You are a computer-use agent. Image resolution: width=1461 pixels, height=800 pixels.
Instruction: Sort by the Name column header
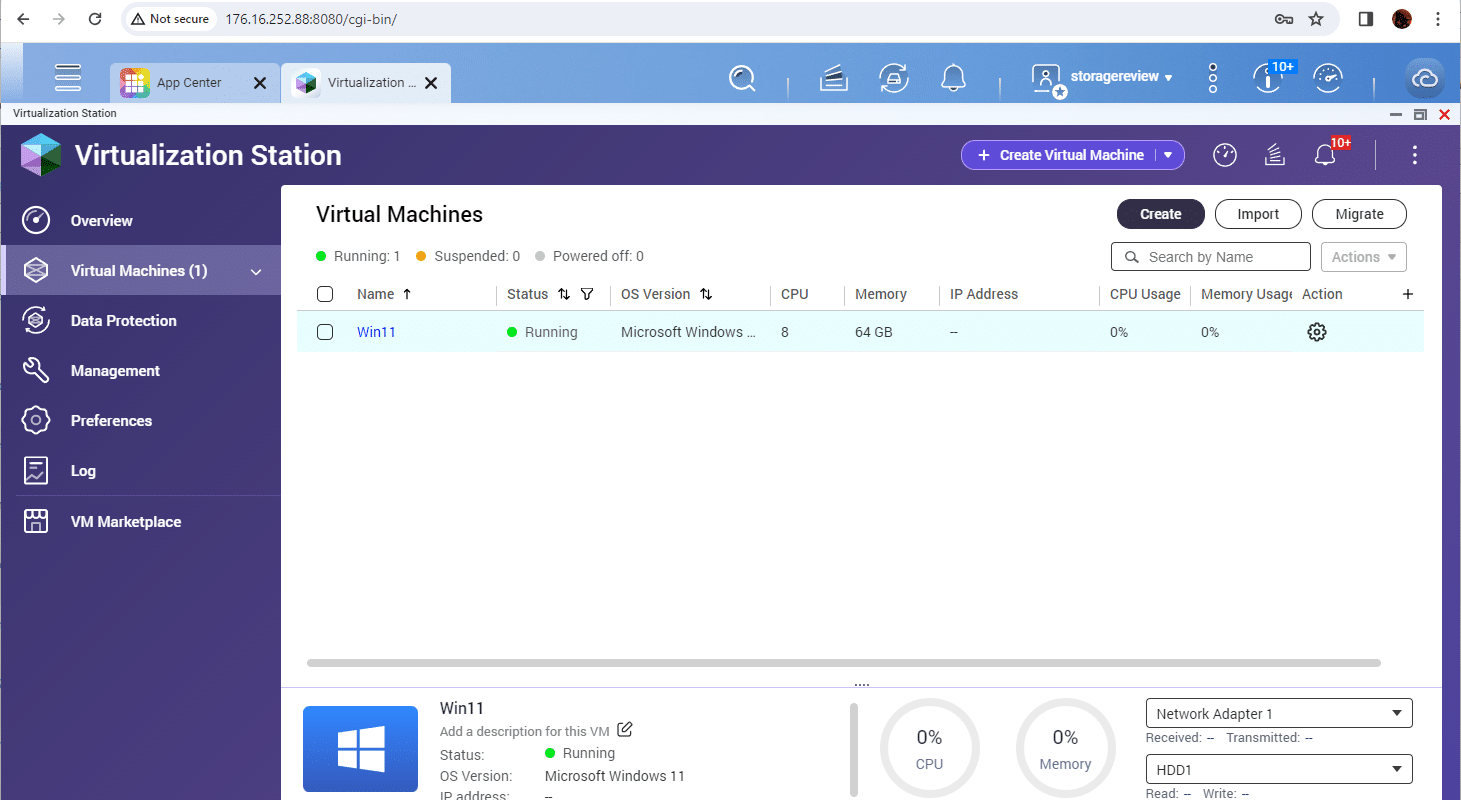(384, 294)
